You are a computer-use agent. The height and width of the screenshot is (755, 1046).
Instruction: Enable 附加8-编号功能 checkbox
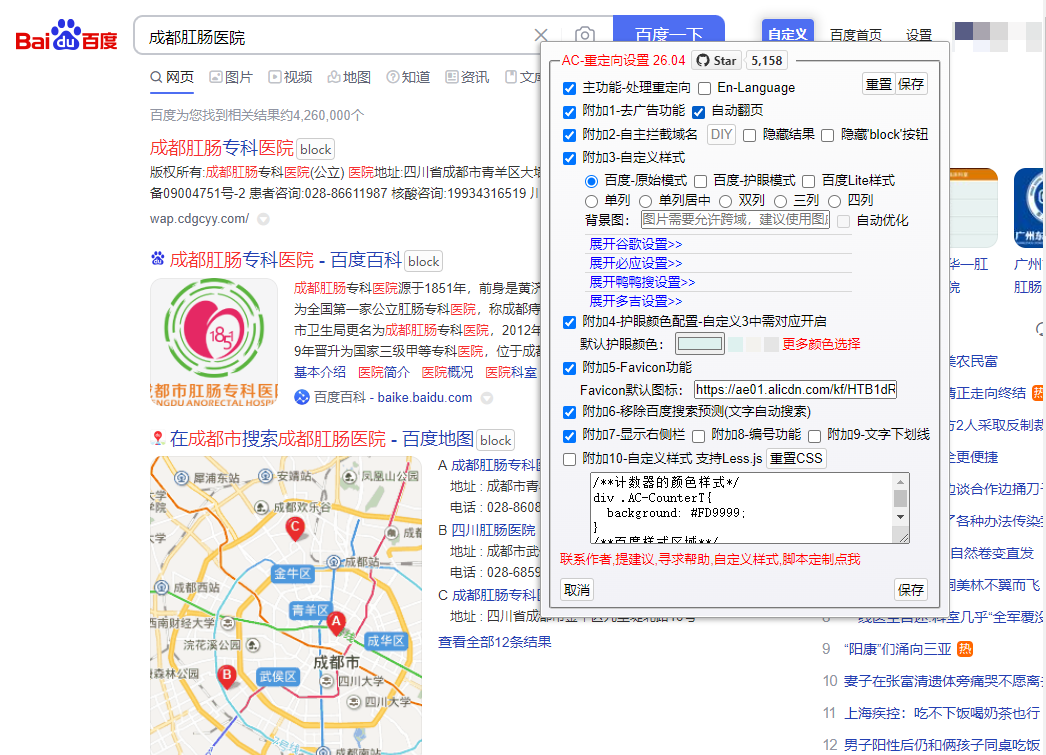click(698, 436)
